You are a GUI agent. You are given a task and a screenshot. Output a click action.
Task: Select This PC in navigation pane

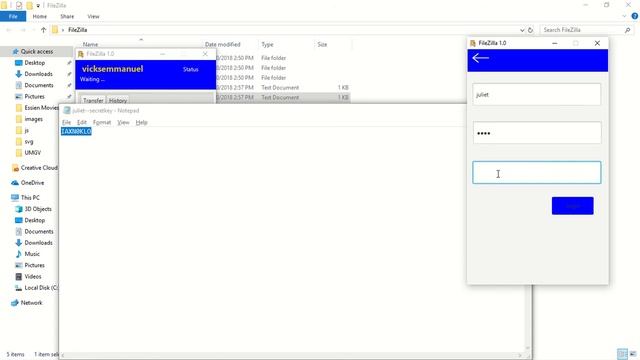point(30,198)
